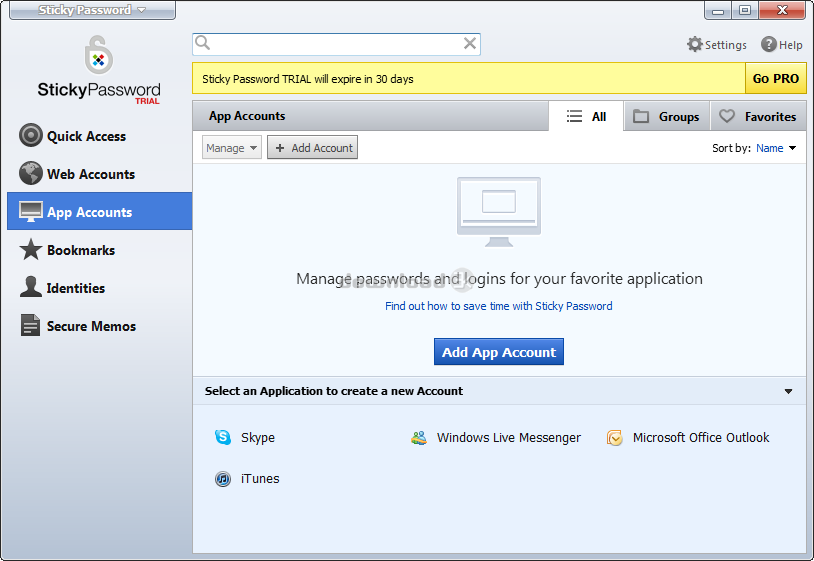Click the plus icon in Add Account
The image size is (814, 561).
click(x=280, y=148)
